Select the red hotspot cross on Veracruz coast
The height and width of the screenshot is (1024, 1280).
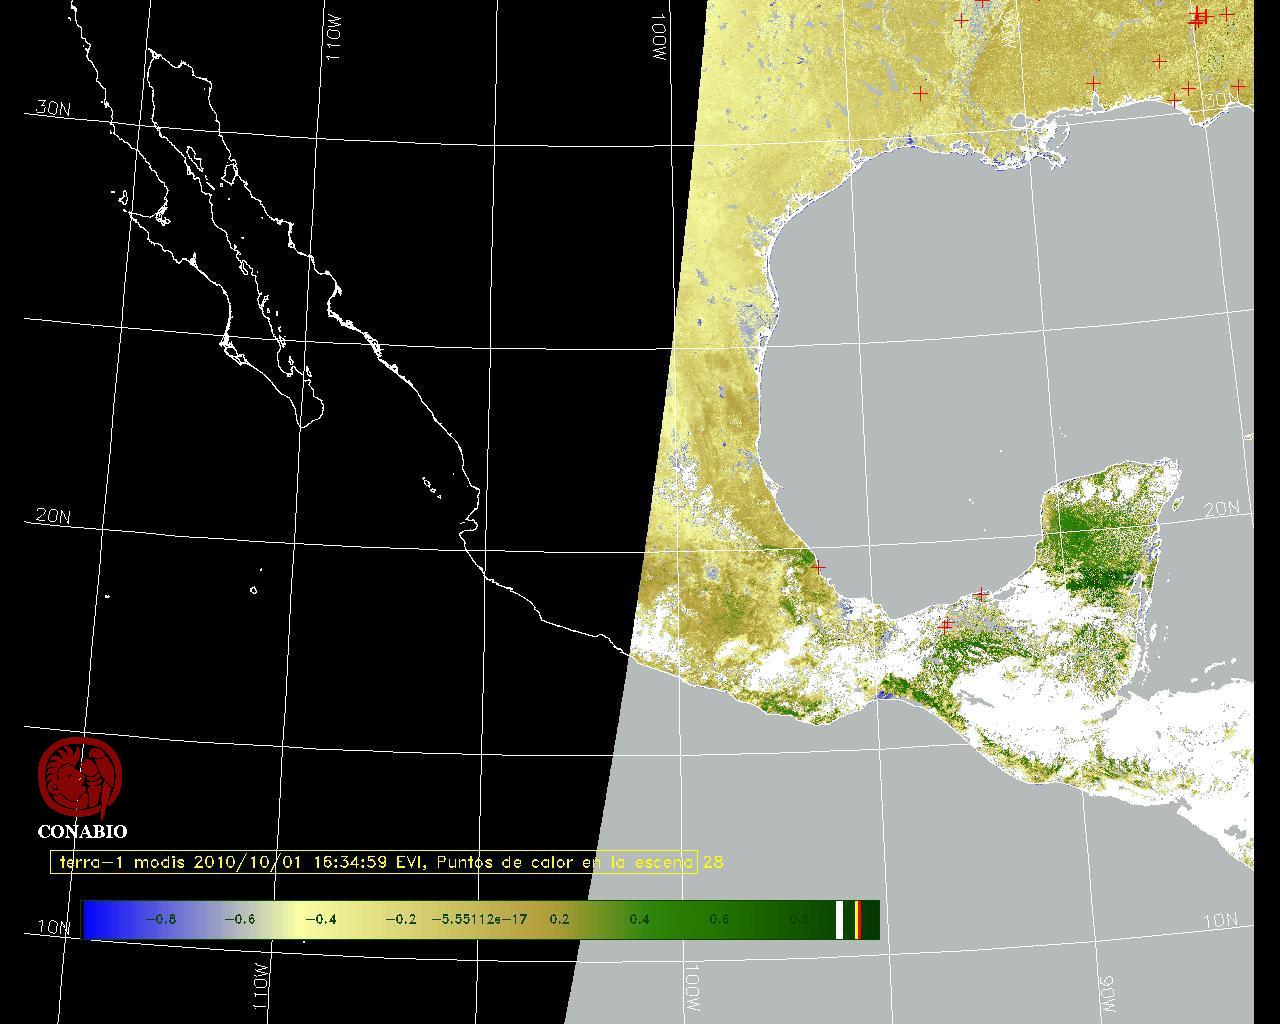click(818, 567)
